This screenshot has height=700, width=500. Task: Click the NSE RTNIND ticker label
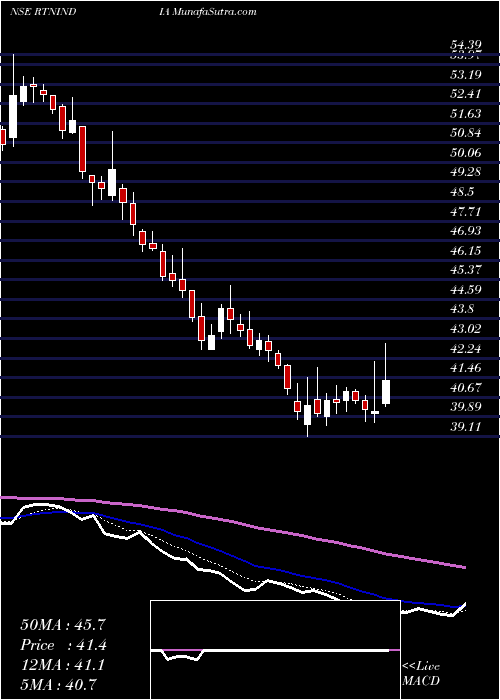tap(42, 12)
